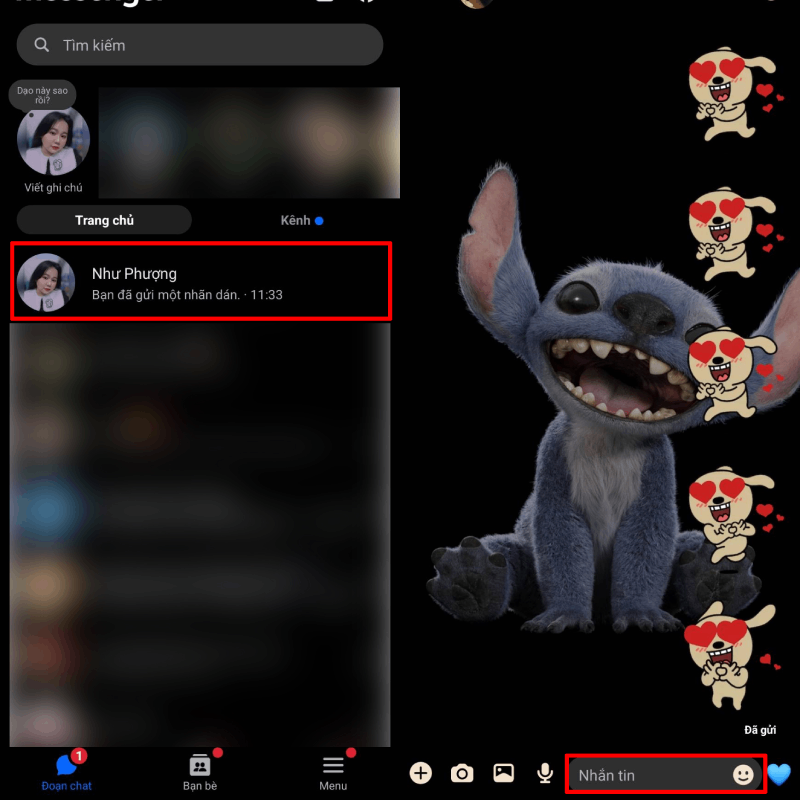Select the Đoạn chat tab

click(x=66, y=772)
